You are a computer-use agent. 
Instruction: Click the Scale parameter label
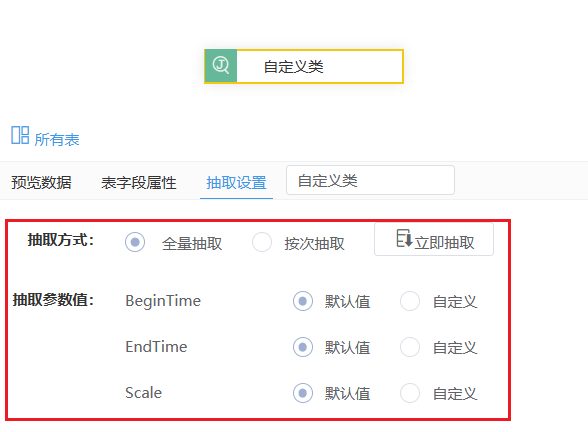[x=144, y=393]
